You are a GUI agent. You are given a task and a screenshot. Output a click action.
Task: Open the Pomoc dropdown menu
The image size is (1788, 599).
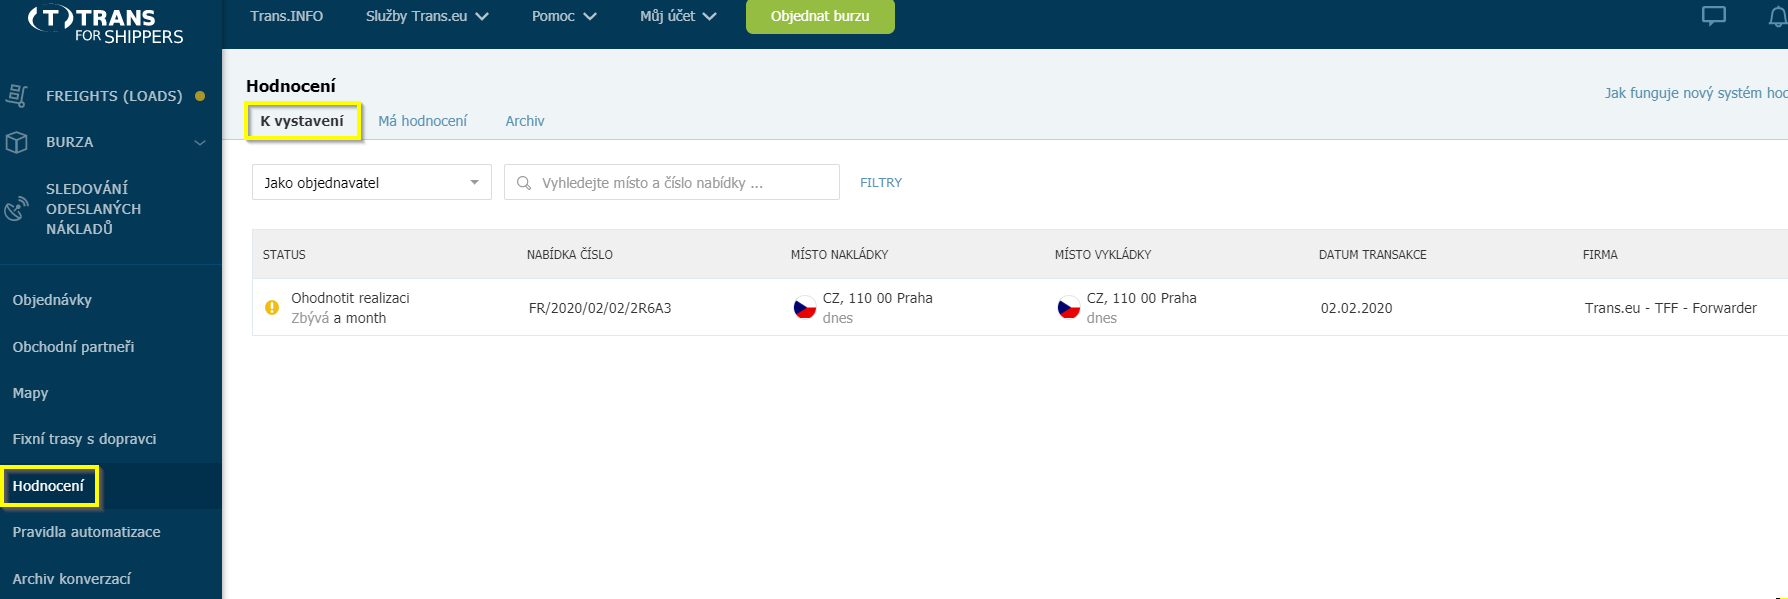click(564, 16)
